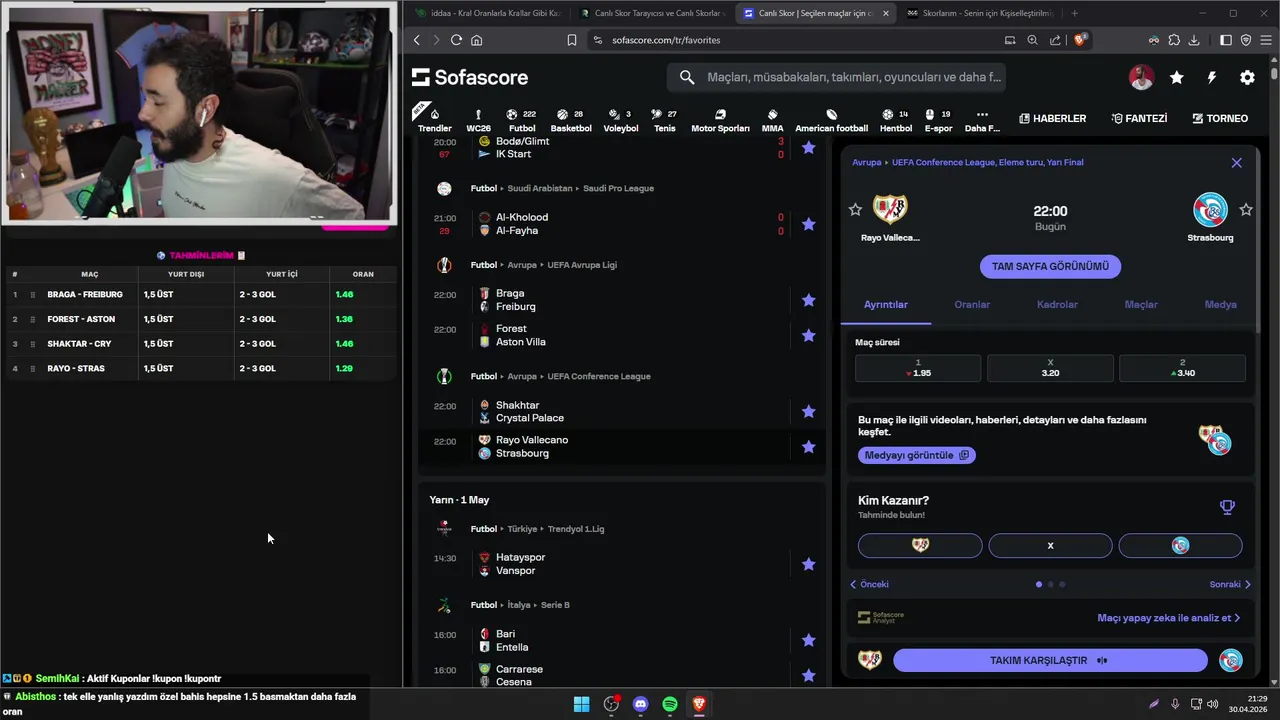Click TAM SAYFA GÖRÜNÜMÜ button
This screenshot has width=1280, height=720.
point(1050,266)
